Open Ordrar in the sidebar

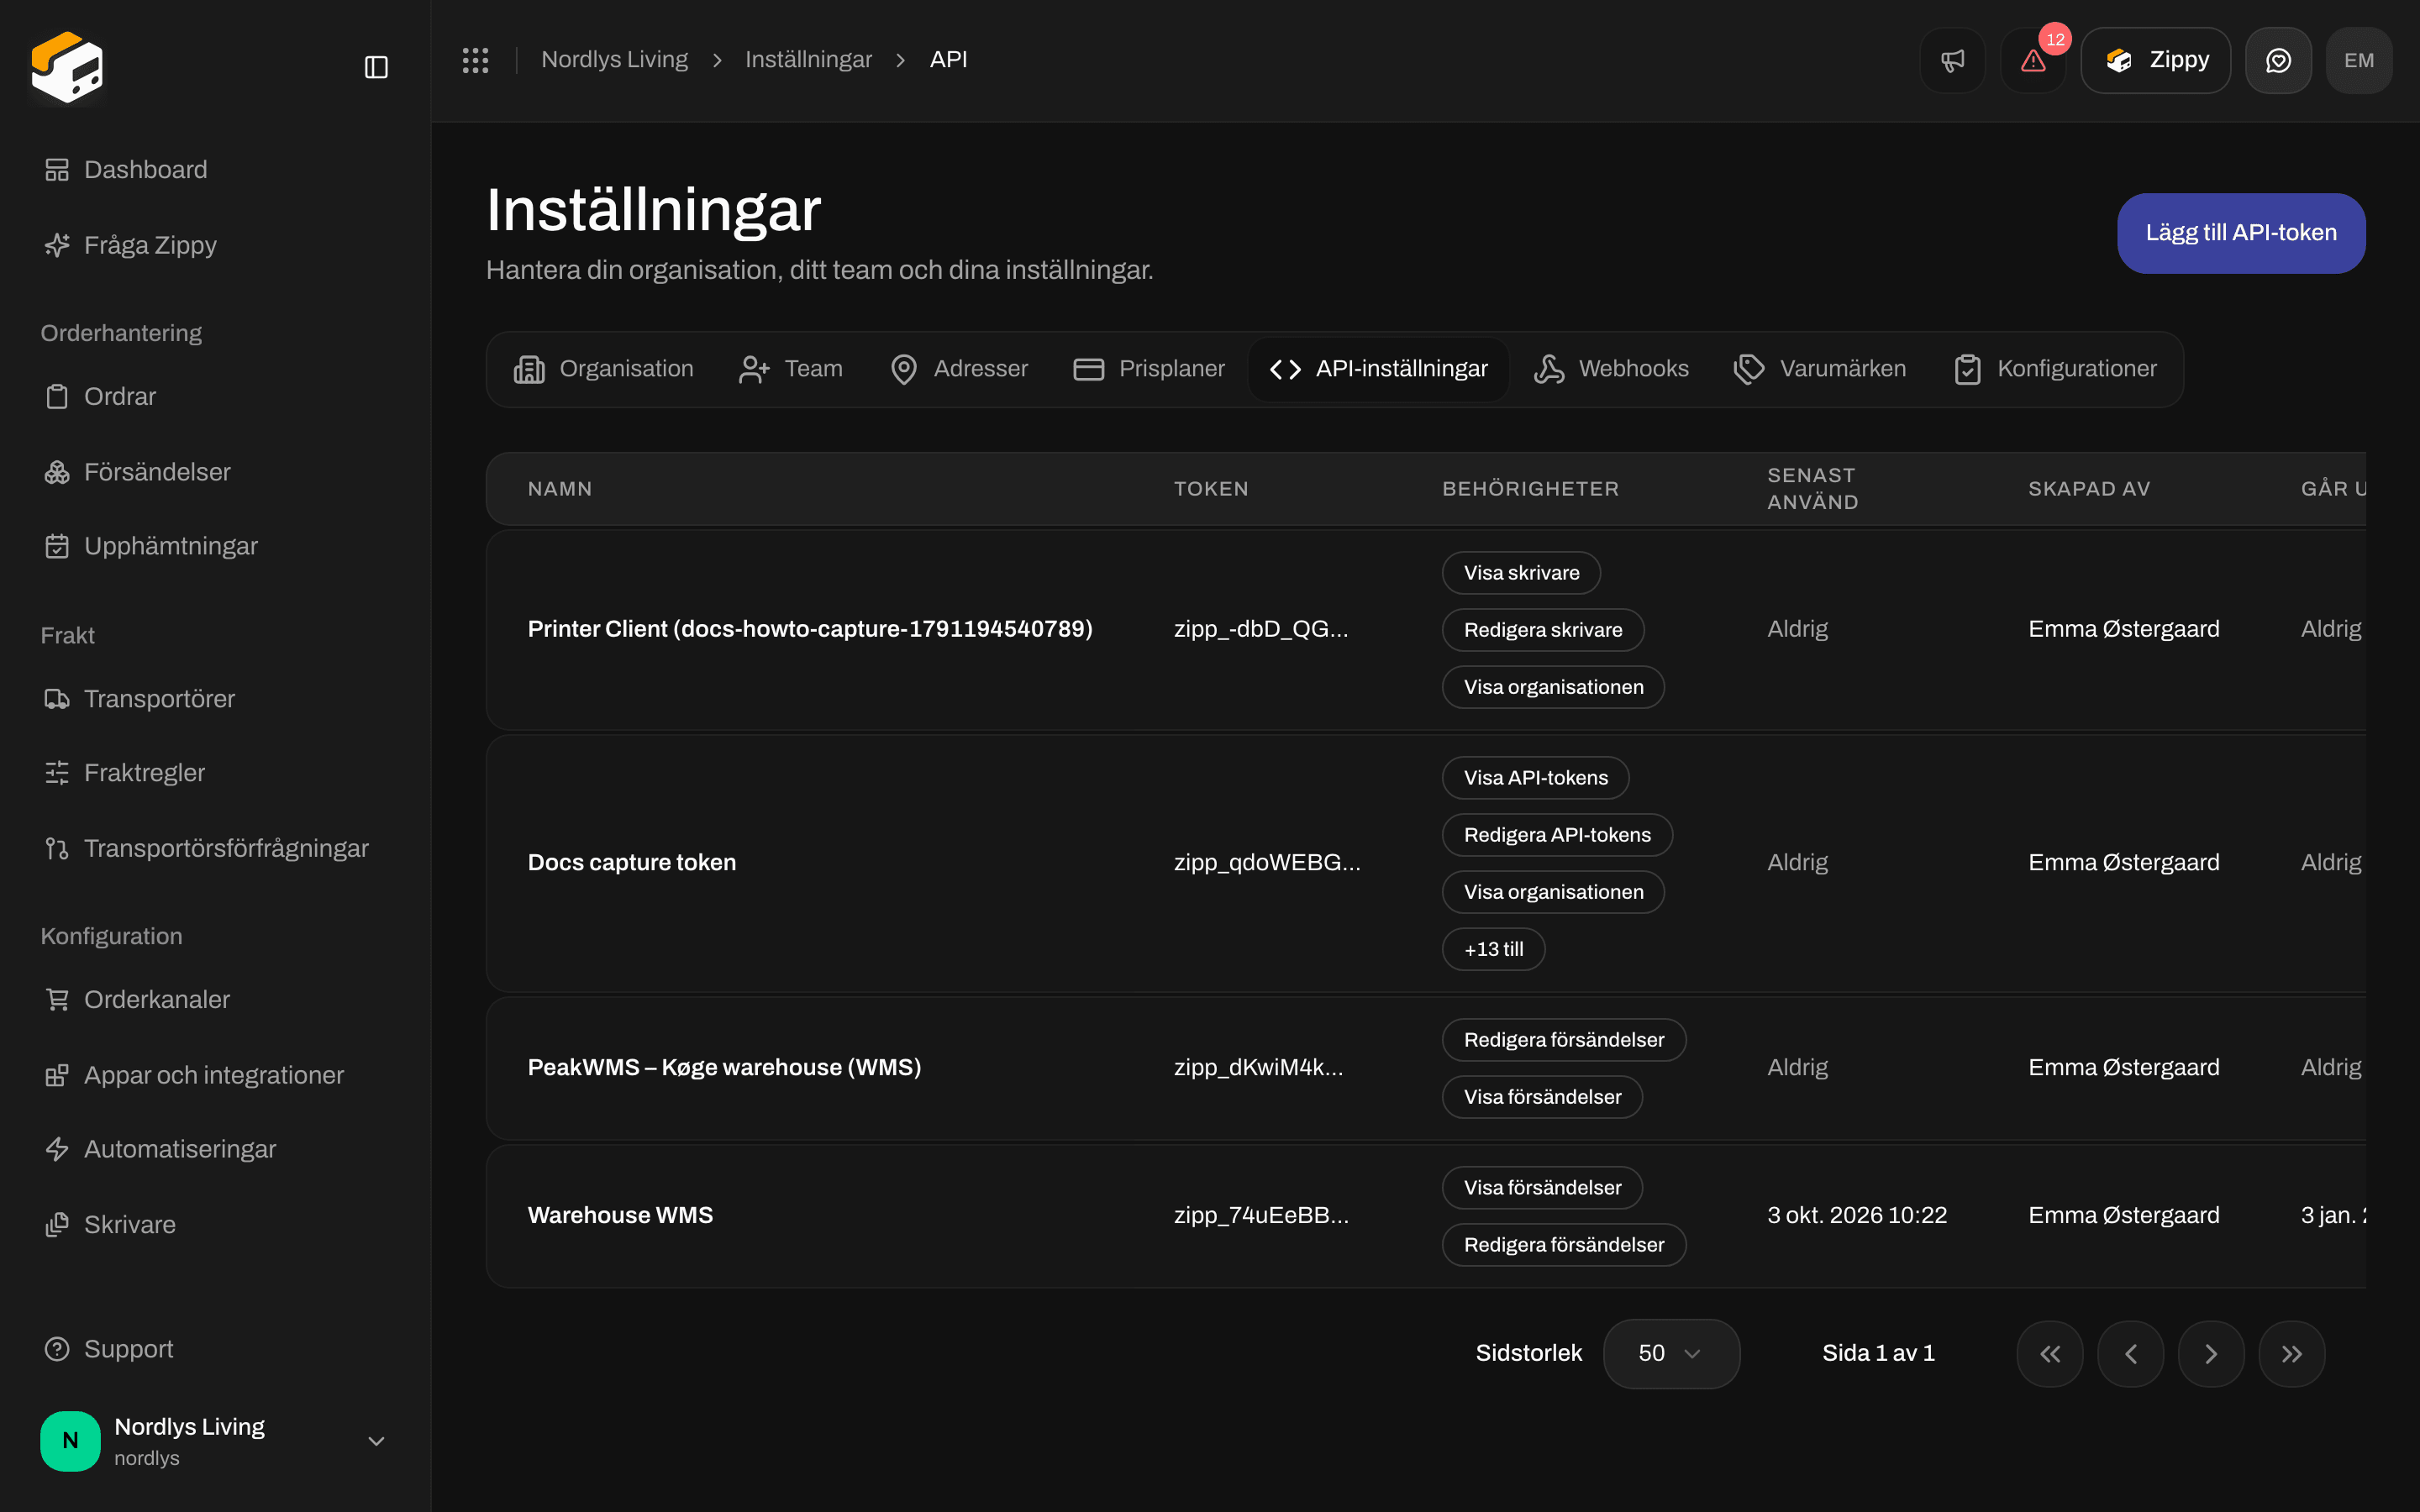[x=100, y=397]
